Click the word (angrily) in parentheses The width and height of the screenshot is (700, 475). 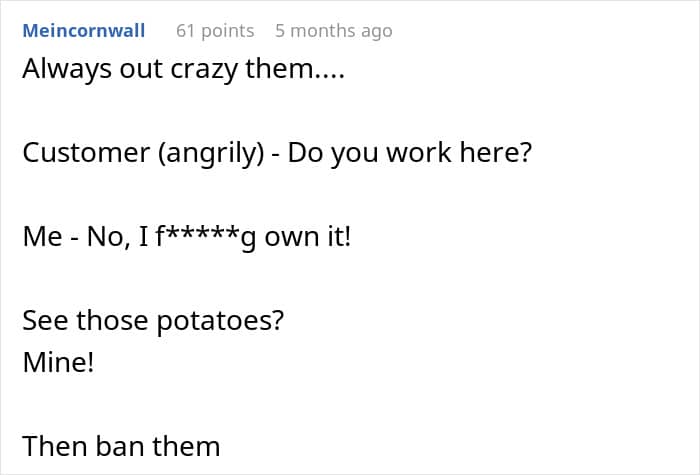(211, 154)
